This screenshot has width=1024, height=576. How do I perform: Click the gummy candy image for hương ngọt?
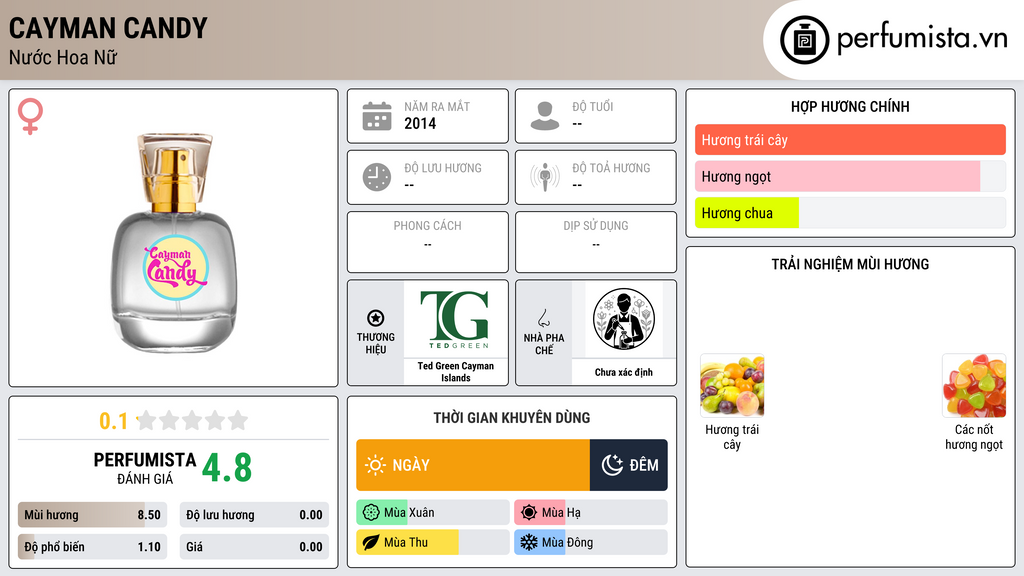(974, 385)
